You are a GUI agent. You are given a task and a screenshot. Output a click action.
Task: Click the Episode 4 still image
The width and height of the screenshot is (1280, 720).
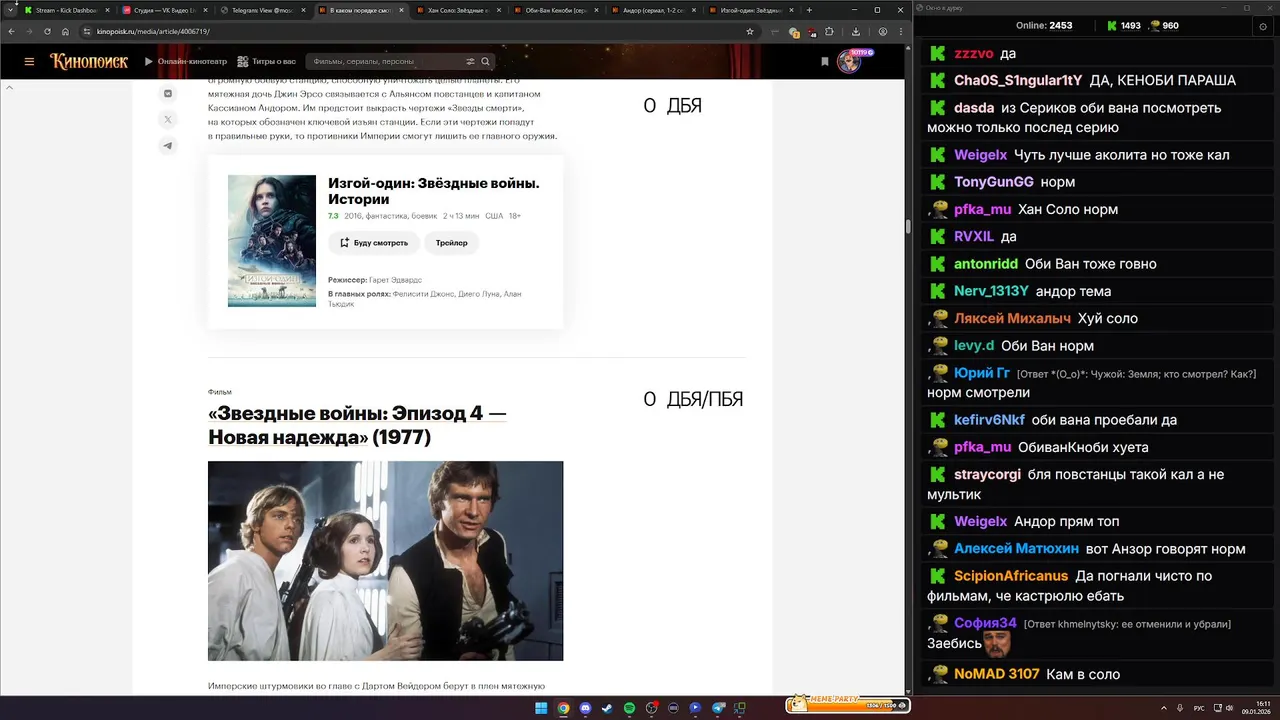(x=385, y=561)
